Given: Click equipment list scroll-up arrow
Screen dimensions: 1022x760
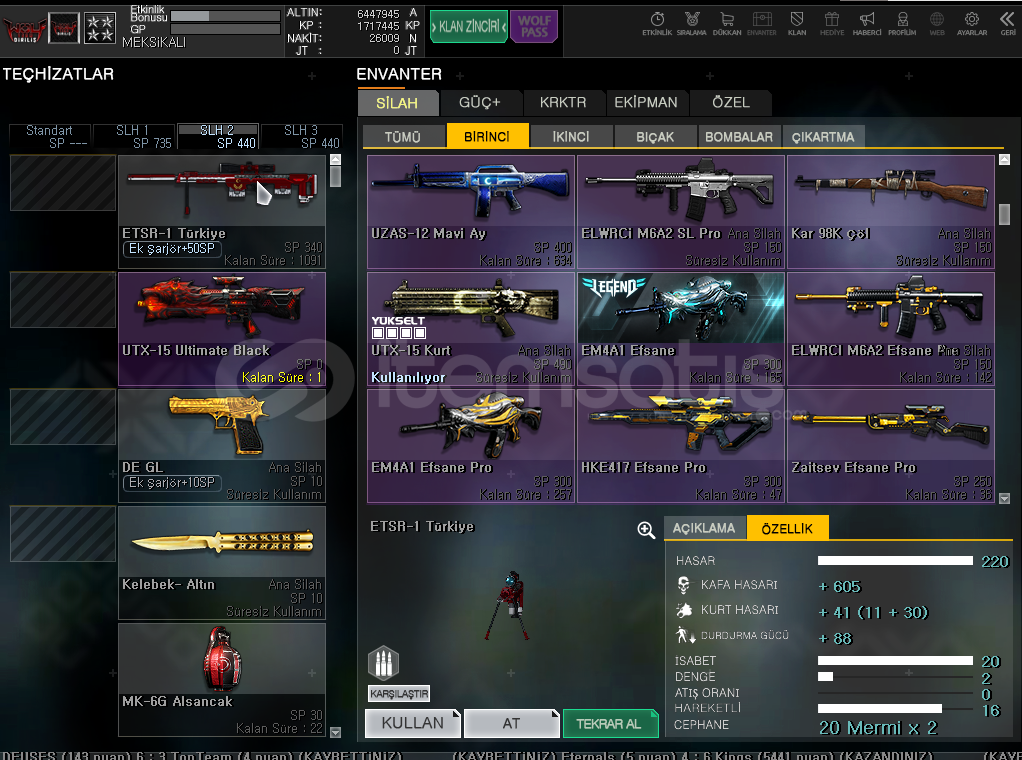Looking at the screenshot, I should (336, 160).
